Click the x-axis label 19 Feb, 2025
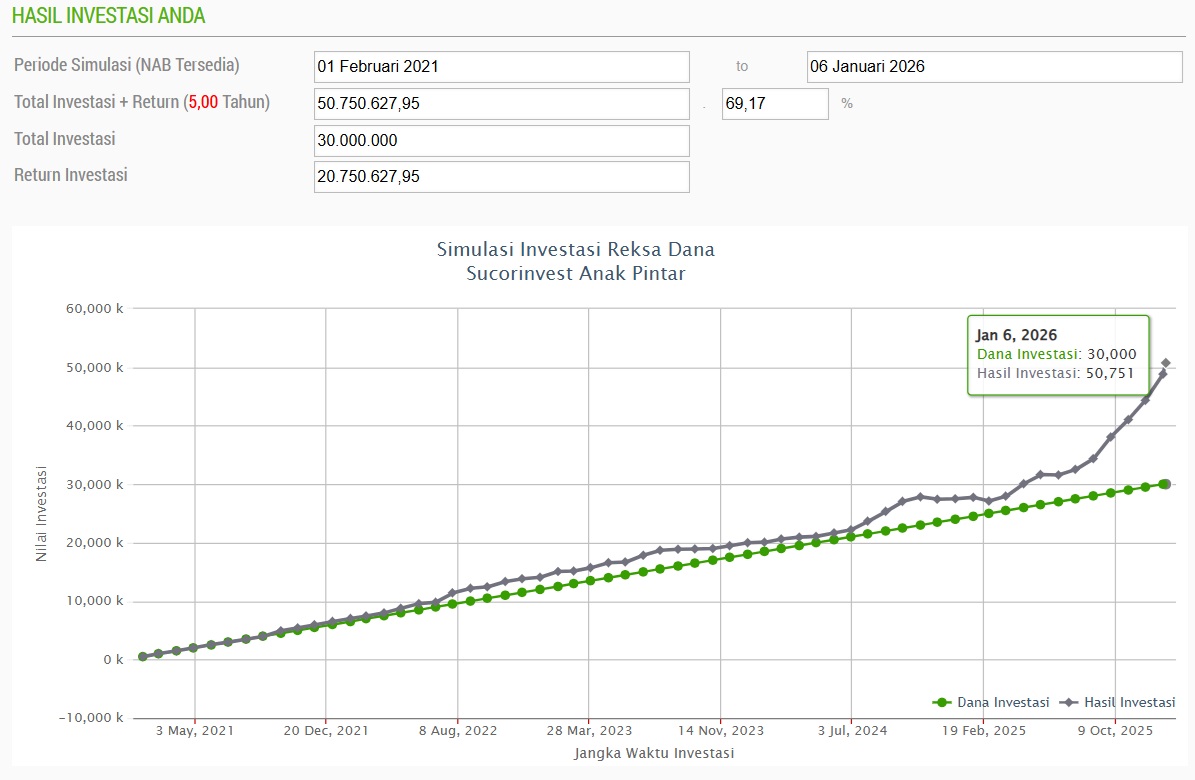The image size is (1195, 780). point(984,730)
